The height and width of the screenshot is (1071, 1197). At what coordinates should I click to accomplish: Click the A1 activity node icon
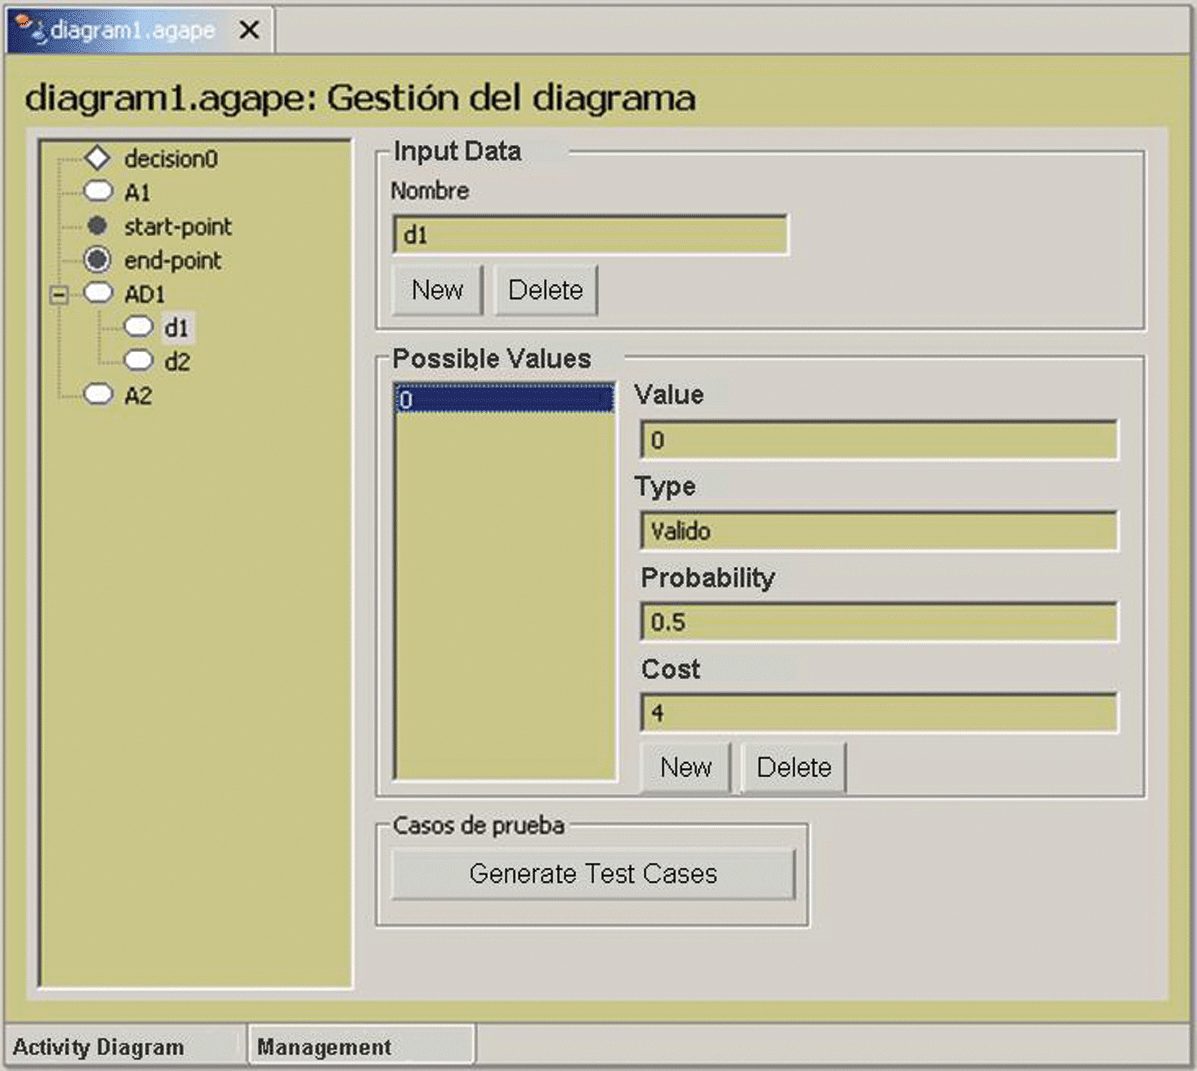pos(98,191)
